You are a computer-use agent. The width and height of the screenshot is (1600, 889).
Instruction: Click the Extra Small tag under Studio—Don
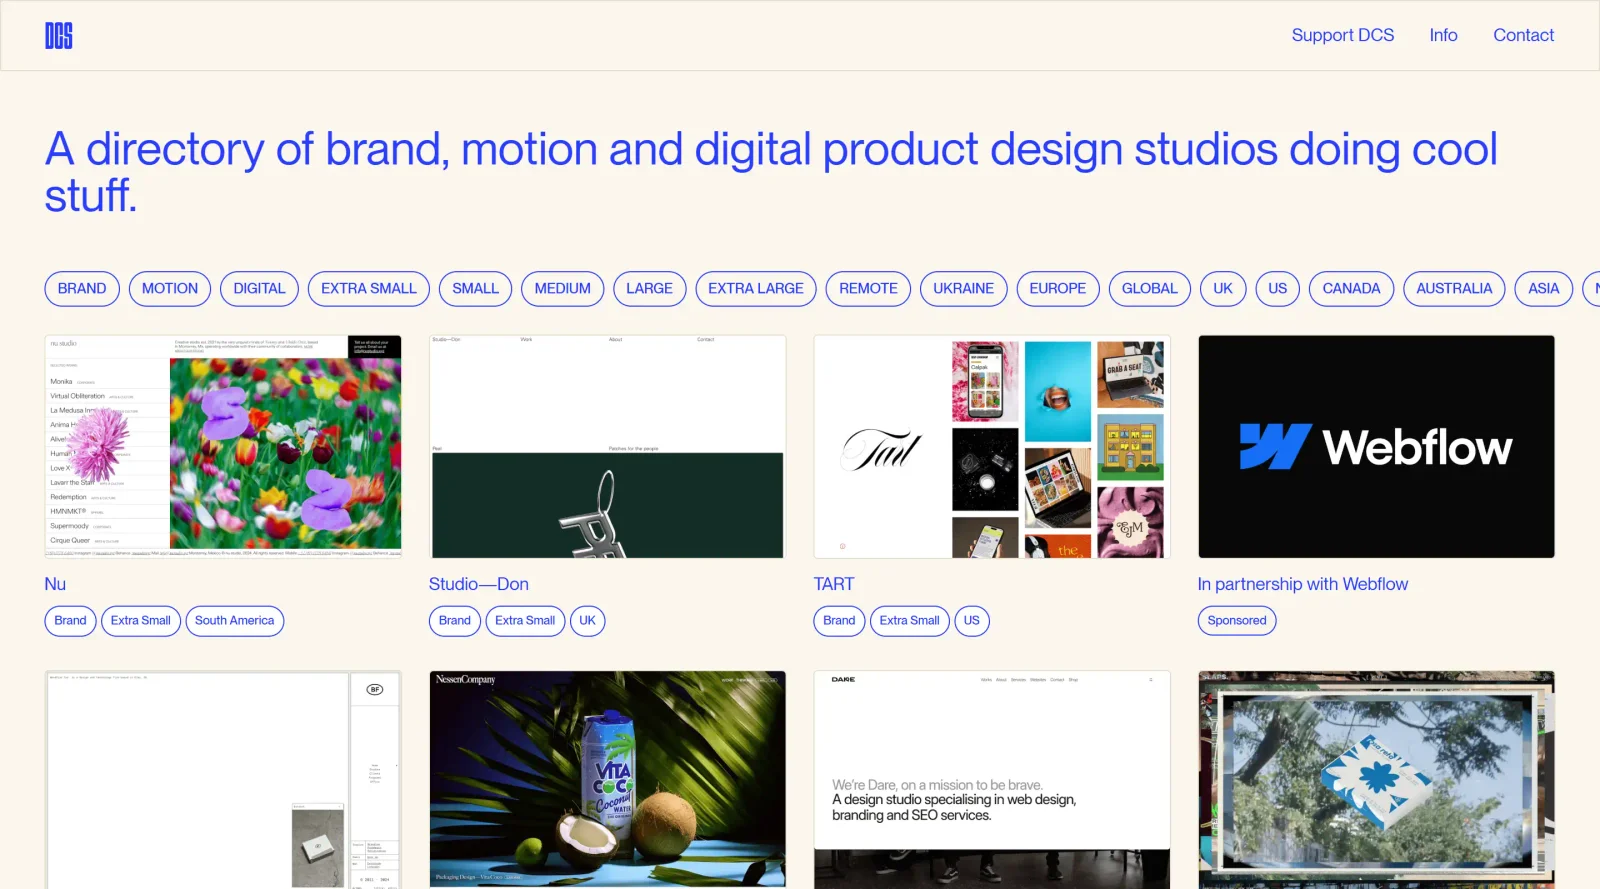click(525, 620)
